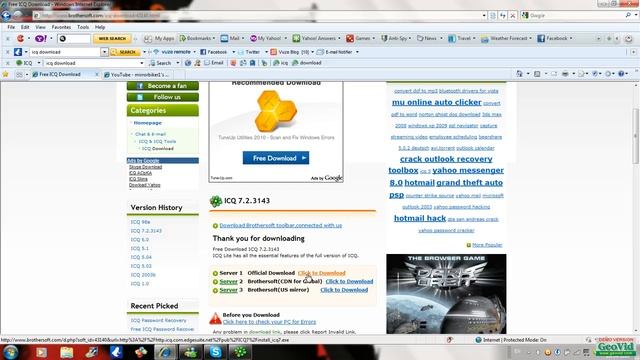Viewport: 640px width, 360px height.
Task: Switch to the YouTube tab
Action: (140, 75)
